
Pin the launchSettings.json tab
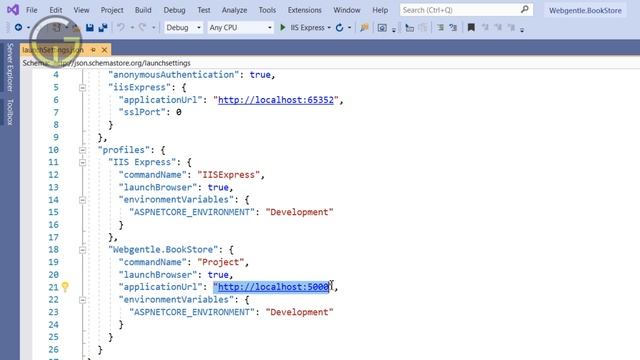pyautogui.click(x=93, y=50)
